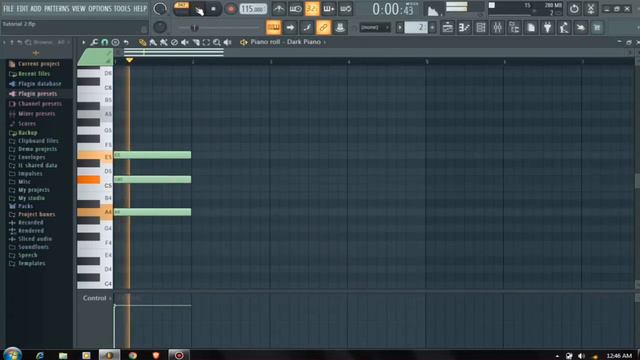
Task: Open the OPTIONS menu
Action: (100, 9)
